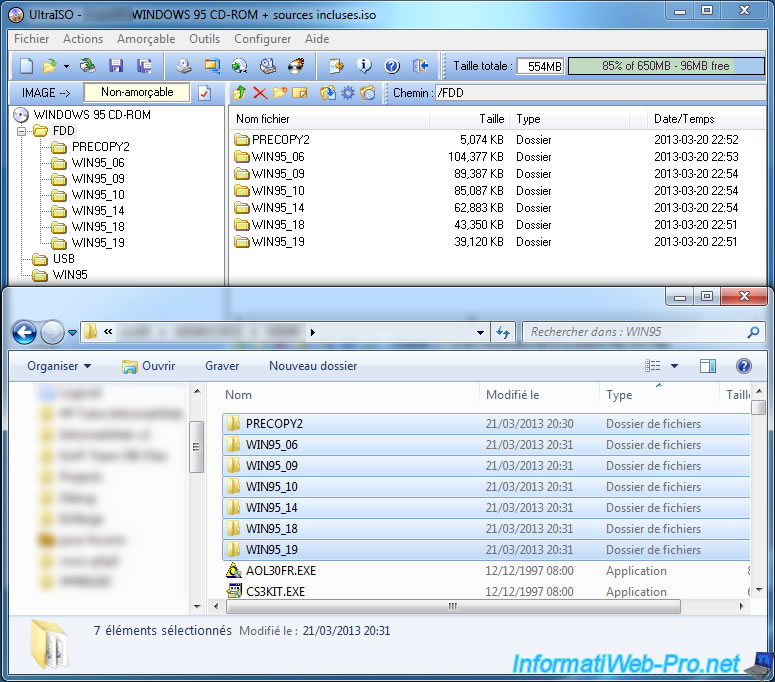Expand the Open icon's dropdown arrow
Image resolution: width=775 pixels, height=682 pixels.
[x=66, y=66]
